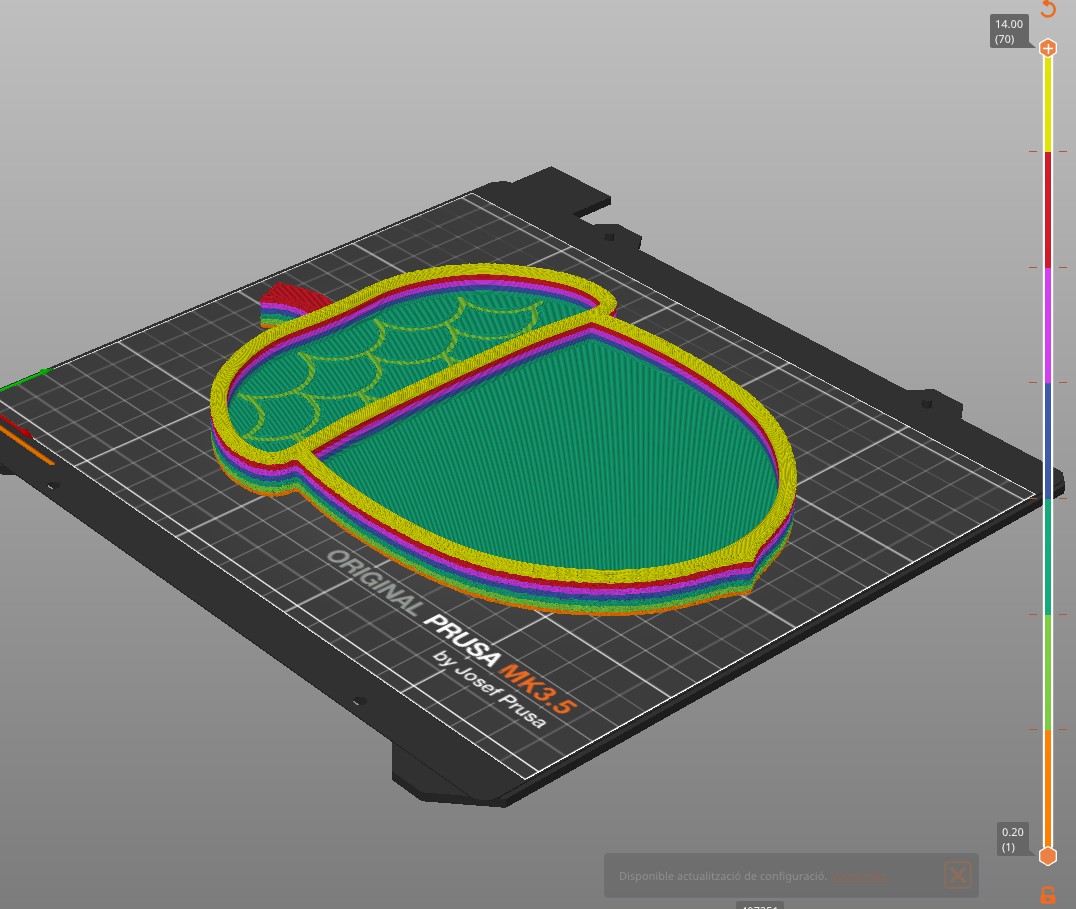Click the yellow segment of the layer slider
This screenshot has height=909, width=1076.
1048,104
